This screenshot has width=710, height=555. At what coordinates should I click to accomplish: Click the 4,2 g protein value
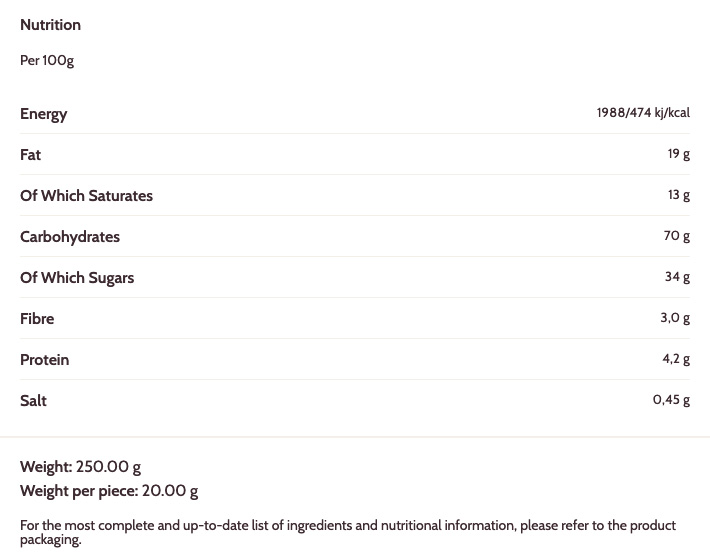[x=676, y=359]
